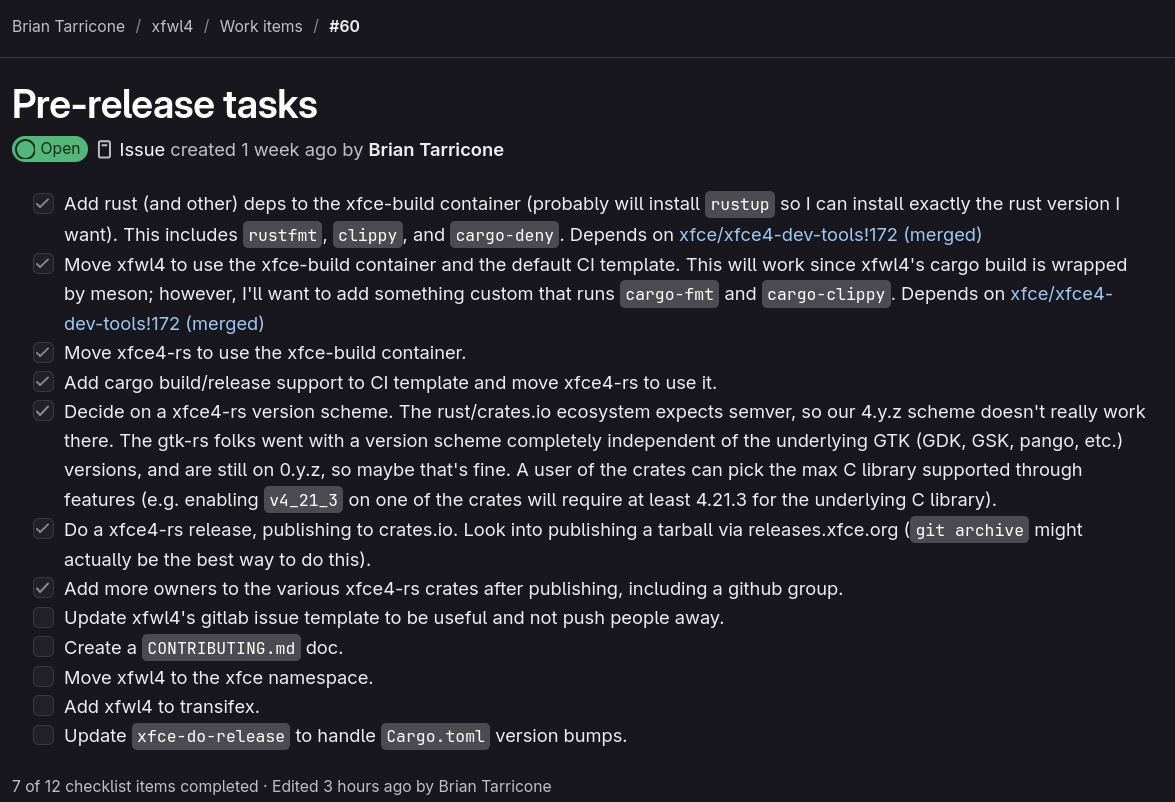
Task: Uncheck Add cargo build/release support checkbox
Action: 43,382
